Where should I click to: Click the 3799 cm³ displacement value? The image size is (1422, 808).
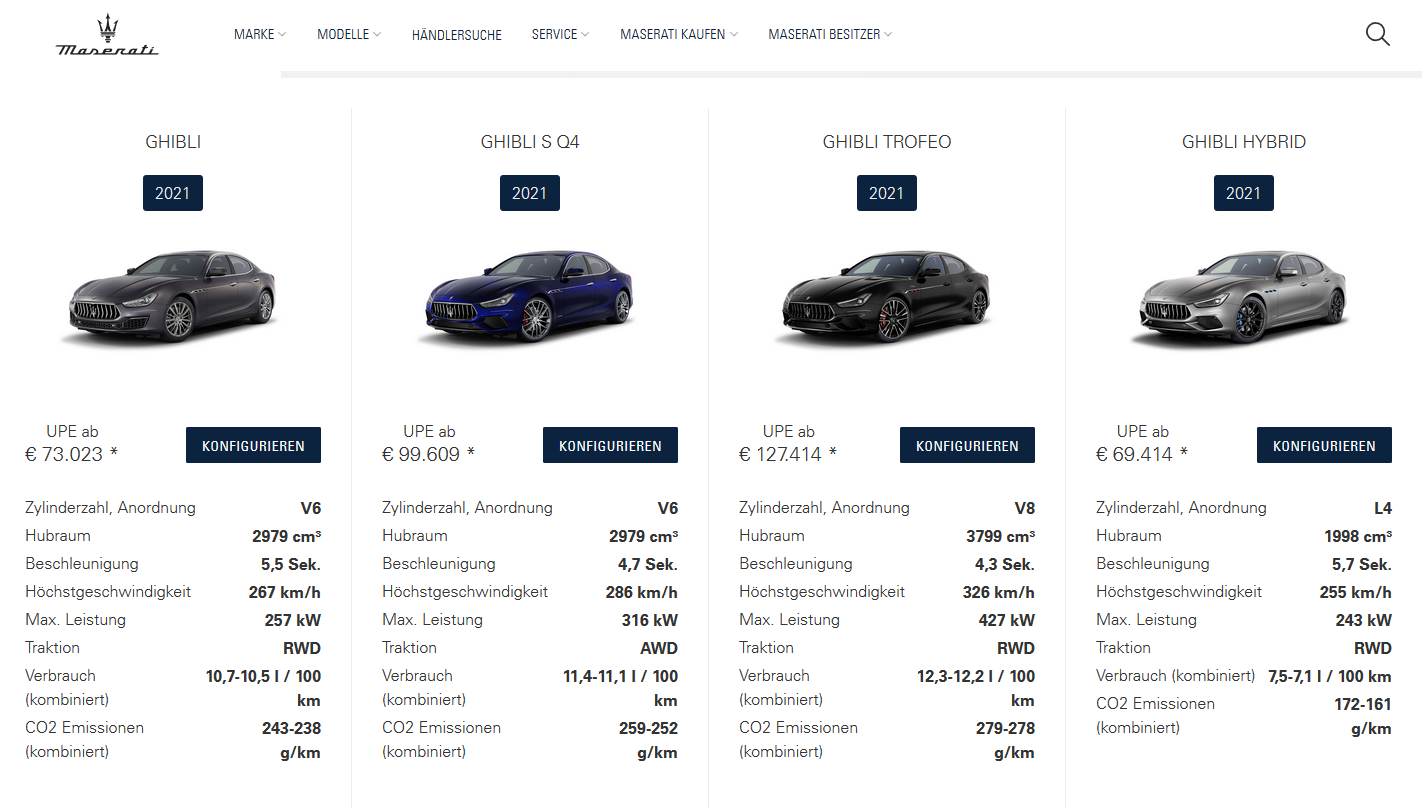tap(1000, 536)
